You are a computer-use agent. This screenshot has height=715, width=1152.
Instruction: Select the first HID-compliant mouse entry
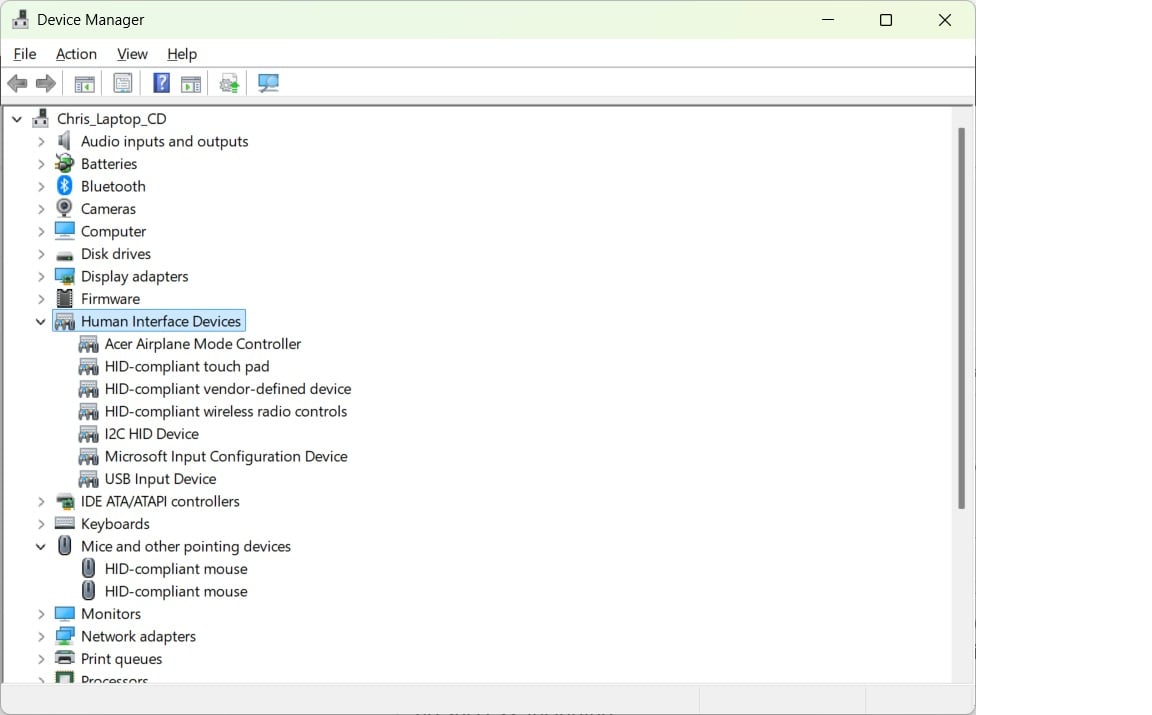[176, 569]
